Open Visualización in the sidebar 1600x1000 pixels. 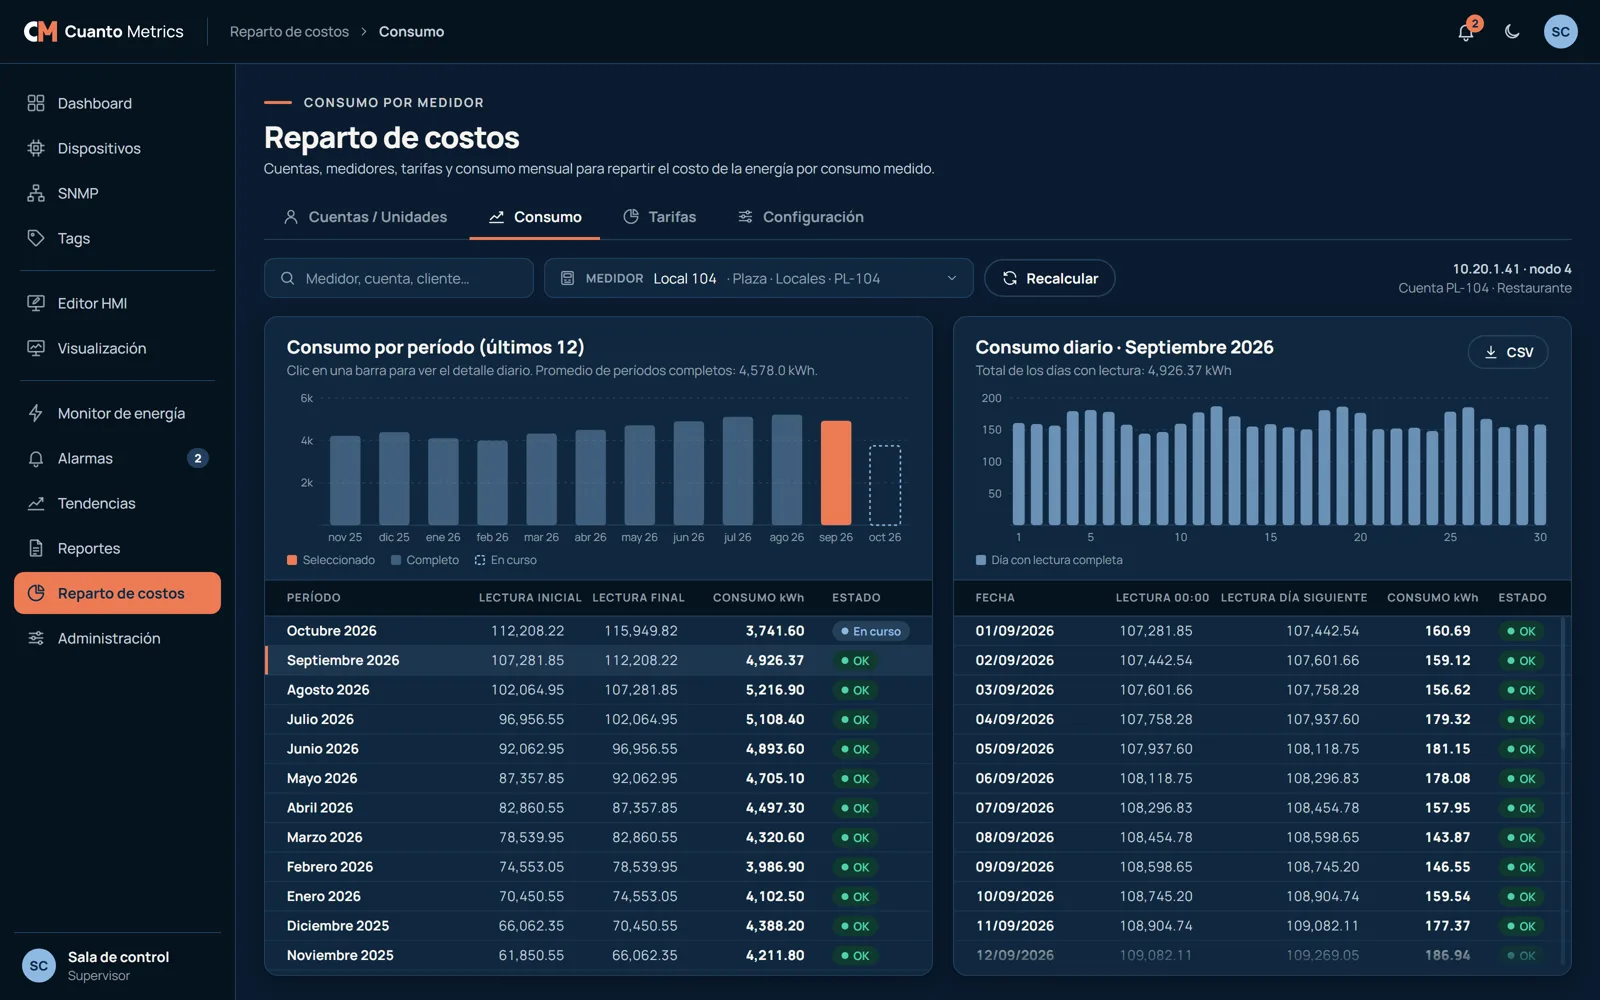(x=117, y=348)
